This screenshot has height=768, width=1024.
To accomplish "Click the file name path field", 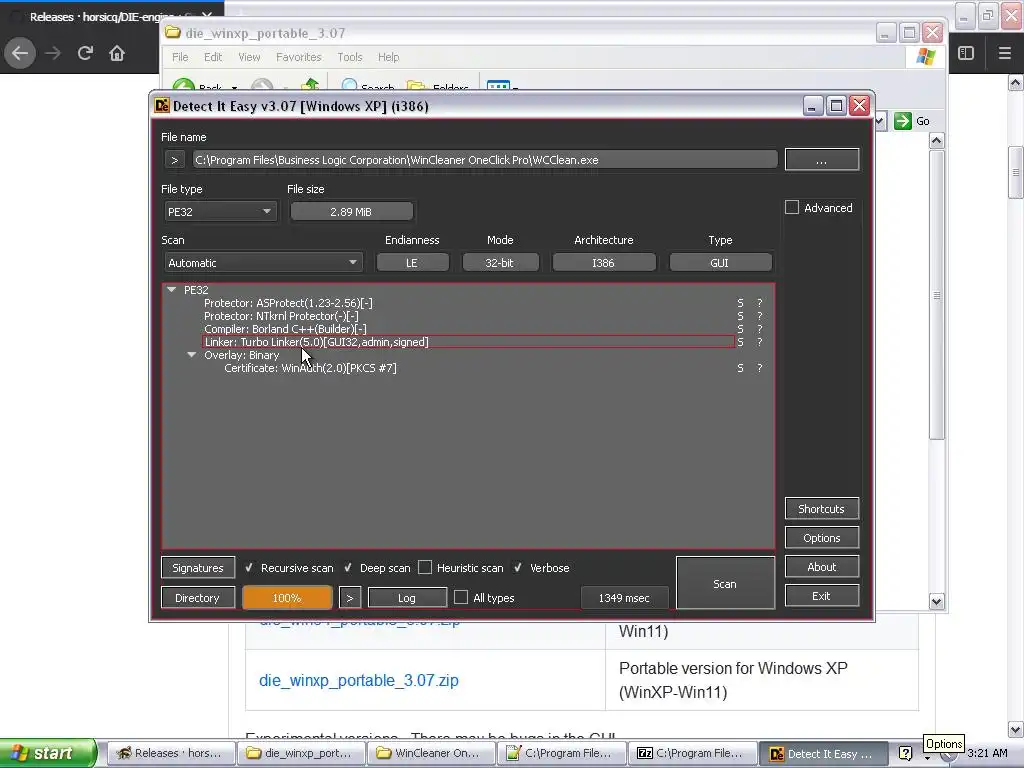I will coord(485,160).
